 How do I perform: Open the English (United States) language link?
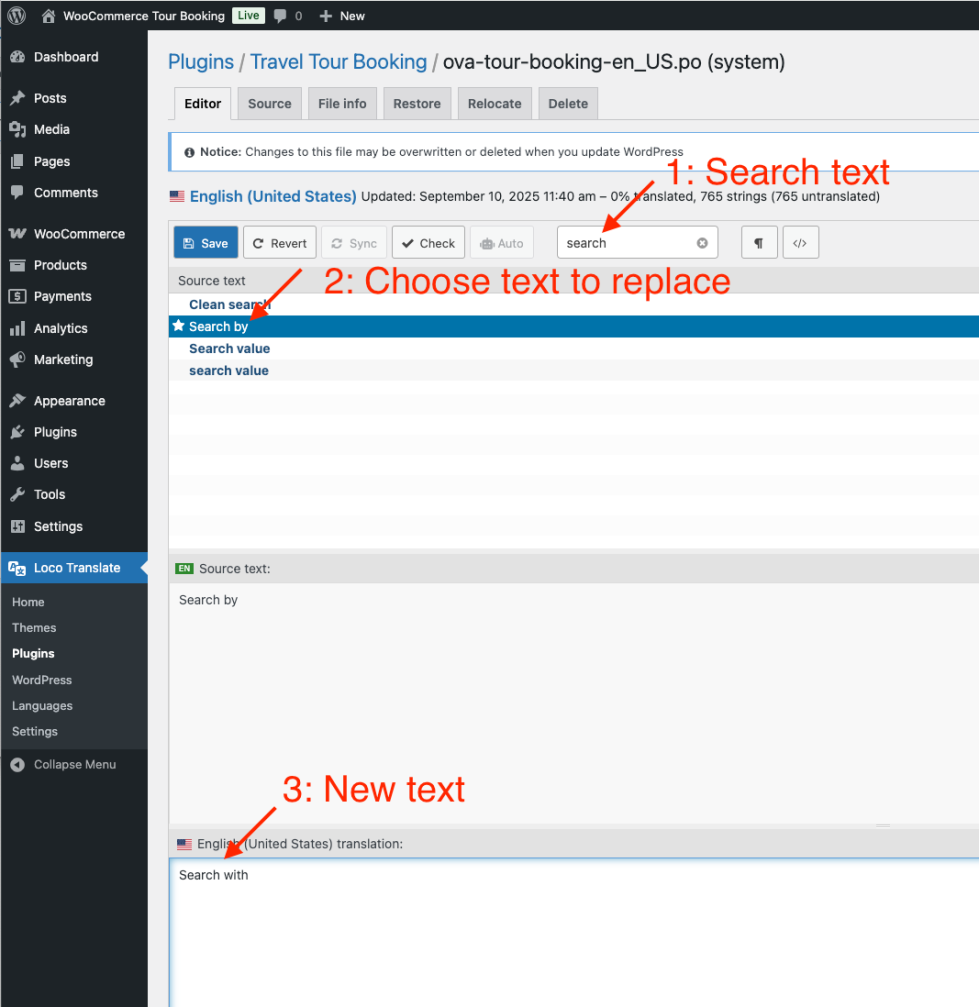pyautogui.click(x=272, y=197)
